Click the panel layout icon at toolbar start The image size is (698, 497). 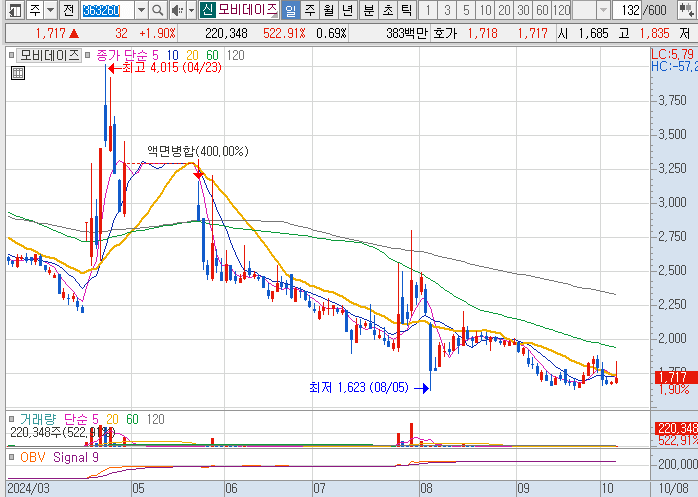coord(15,10)
